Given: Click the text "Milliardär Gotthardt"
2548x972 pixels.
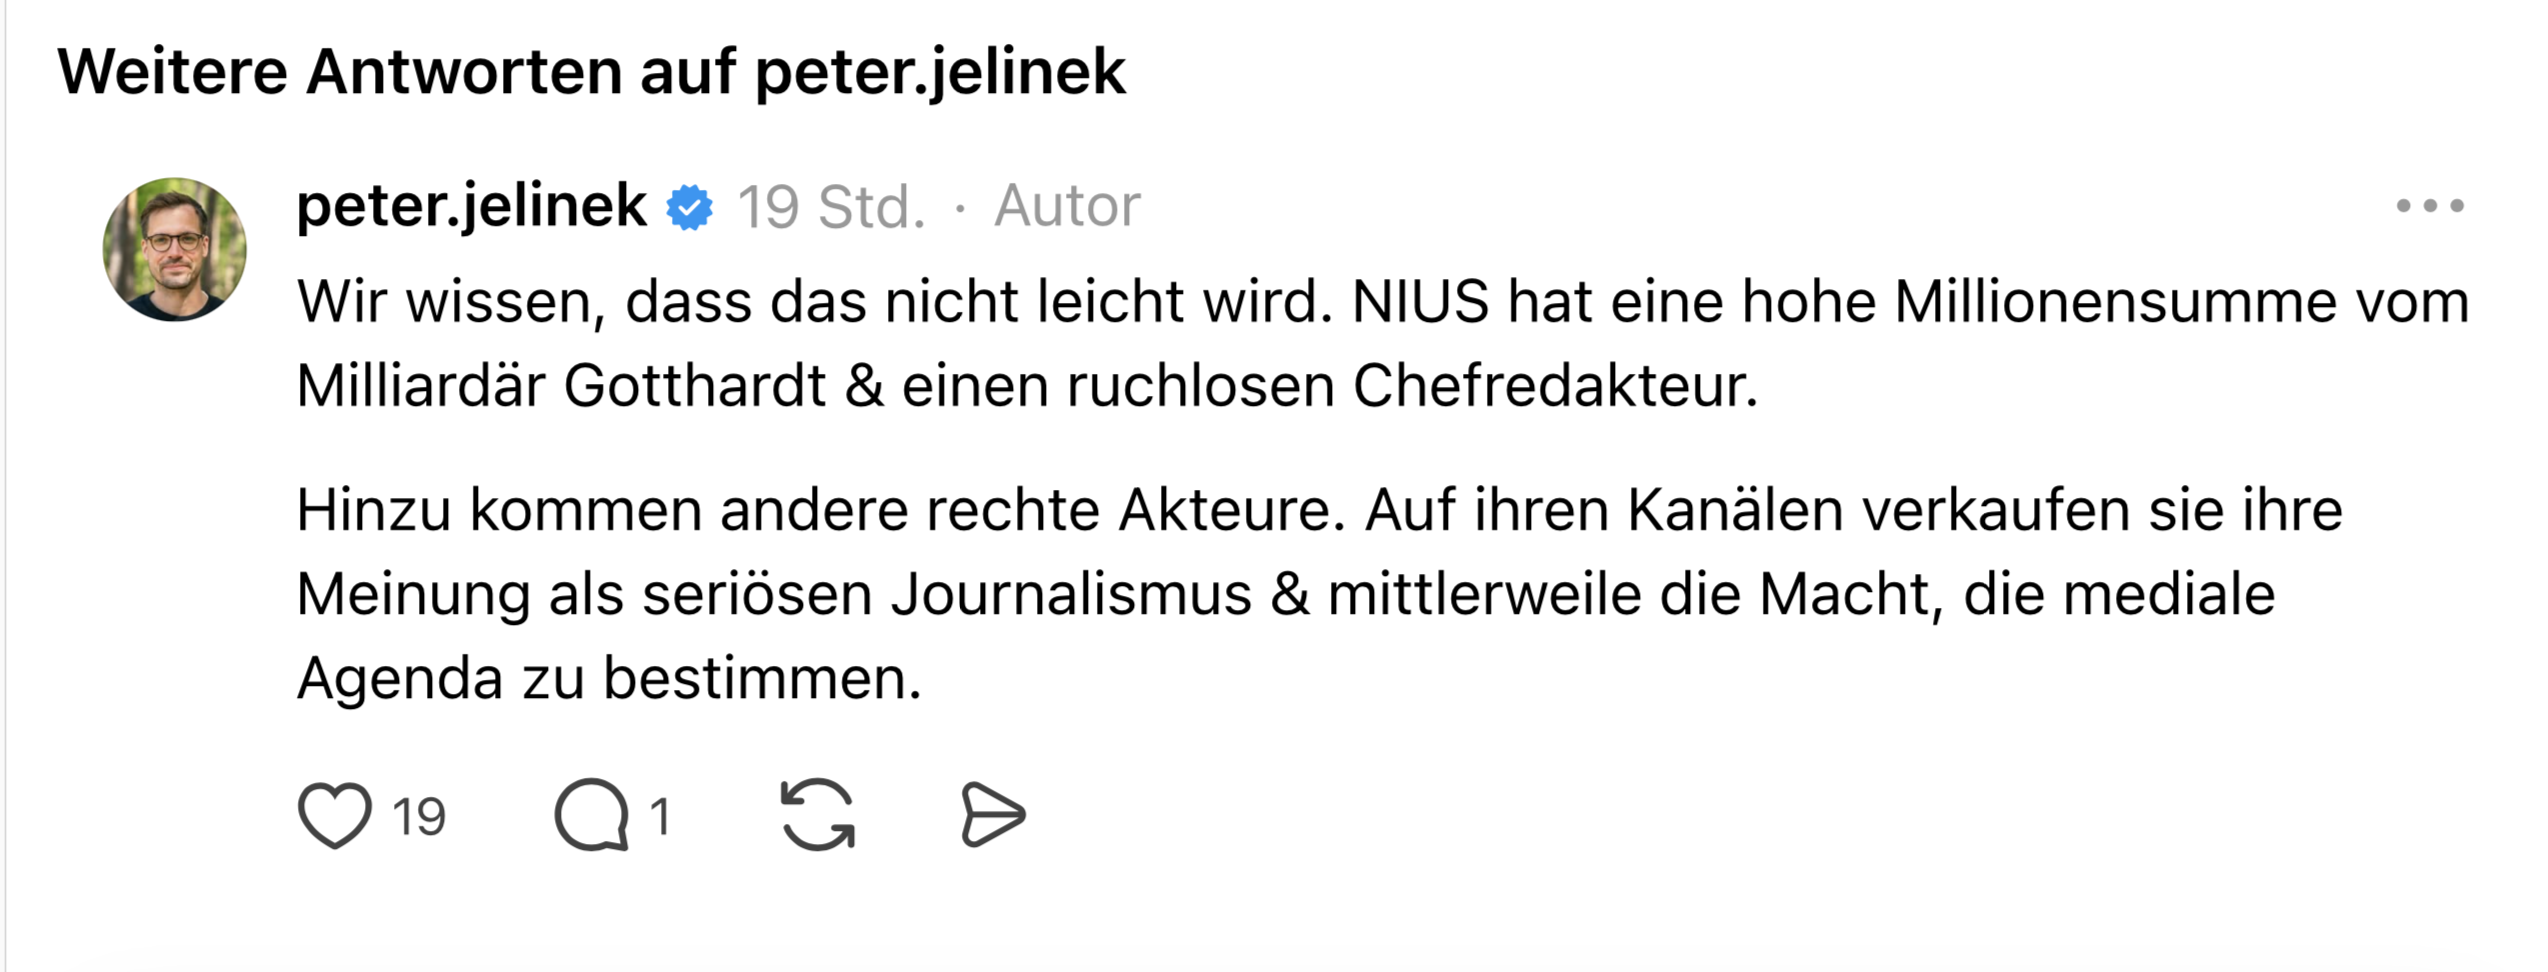Looking at the screenshot, I should [561, 386].
